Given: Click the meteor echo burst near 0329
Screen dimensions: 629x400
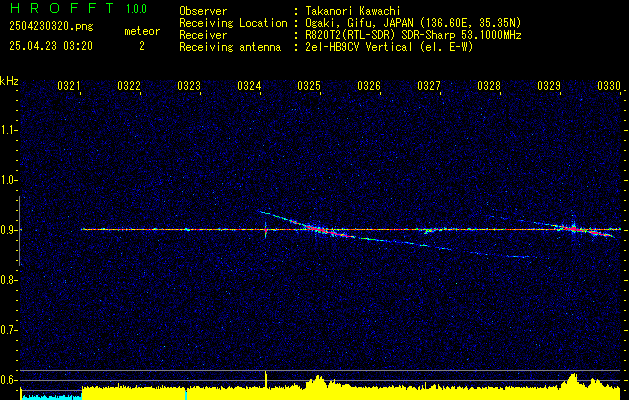Looking at the screenshot, I should coord(573,229).
